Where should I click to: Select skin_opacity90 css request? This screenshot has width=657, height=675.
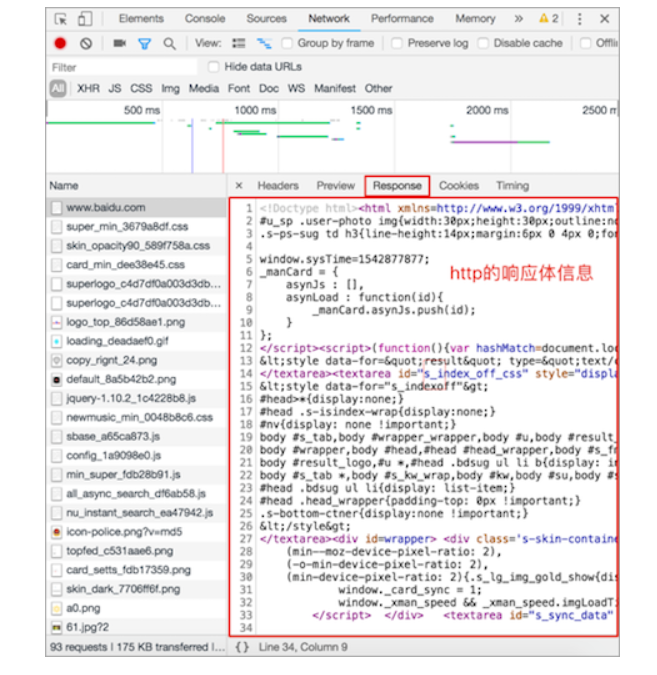tap(136, 246)
